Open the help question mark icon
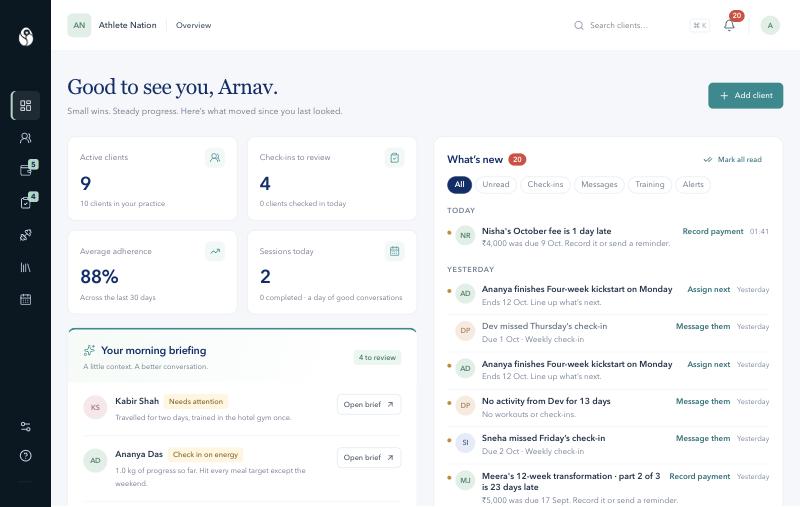Image resolution: width=800 pixels, height=507 pixels. tap(26, 455)
